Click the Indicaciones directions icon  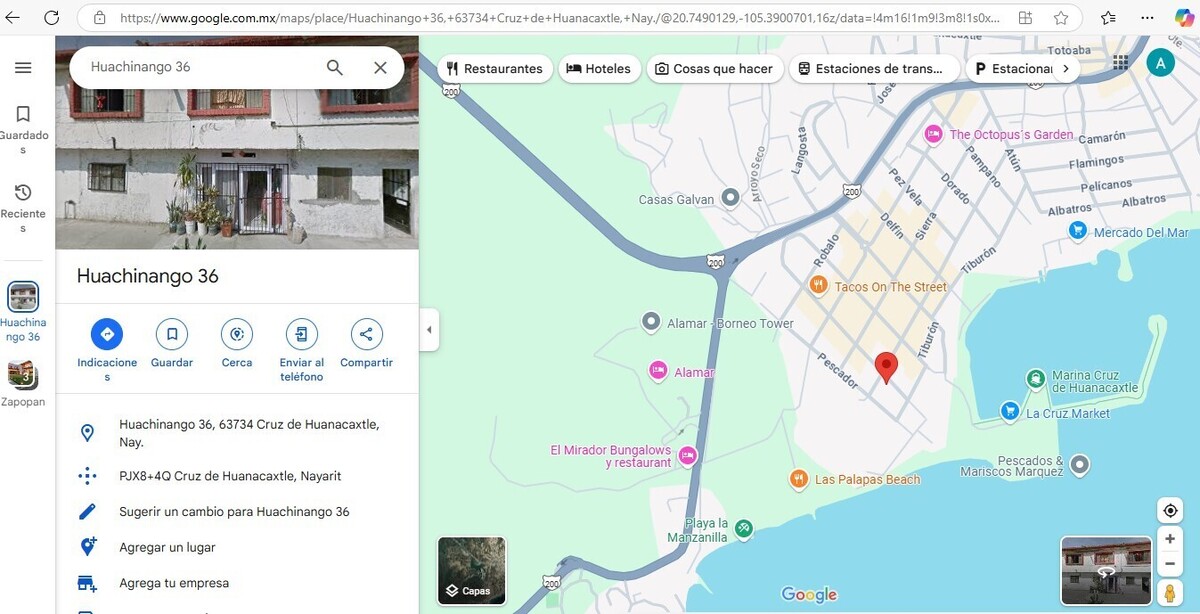pos(107,334)
